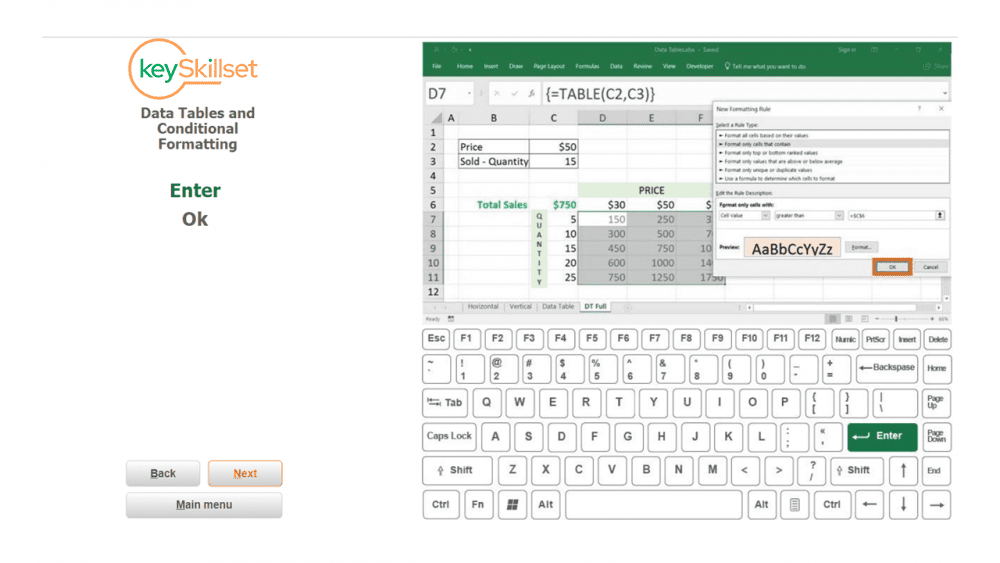1000x563 pixels.
Task: Select the Normal view status bar icon
Action: click(832, 319)
